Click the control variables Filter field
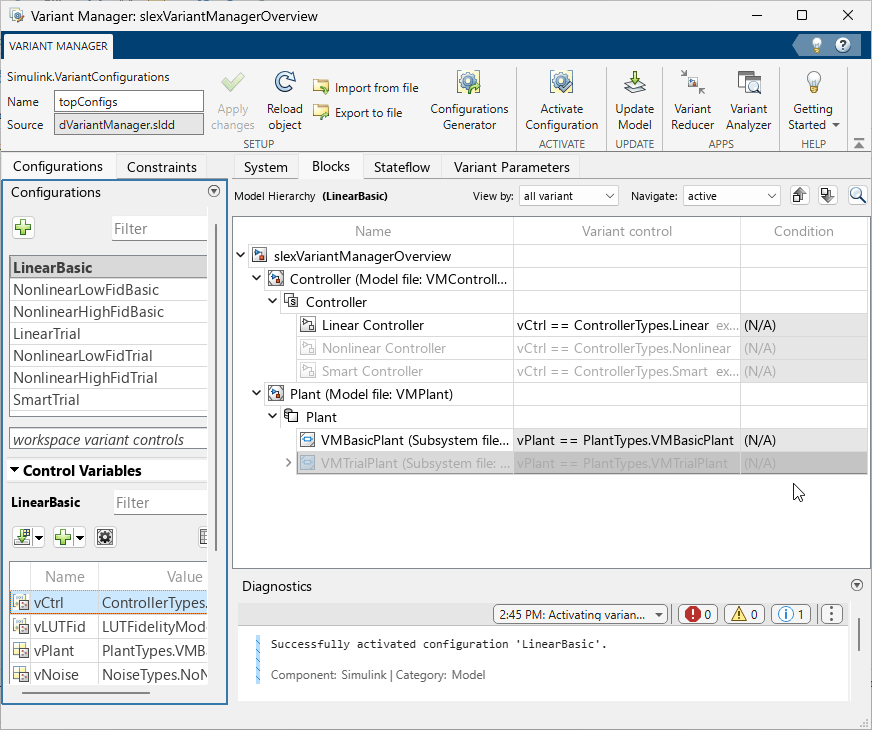 [161, 503]
